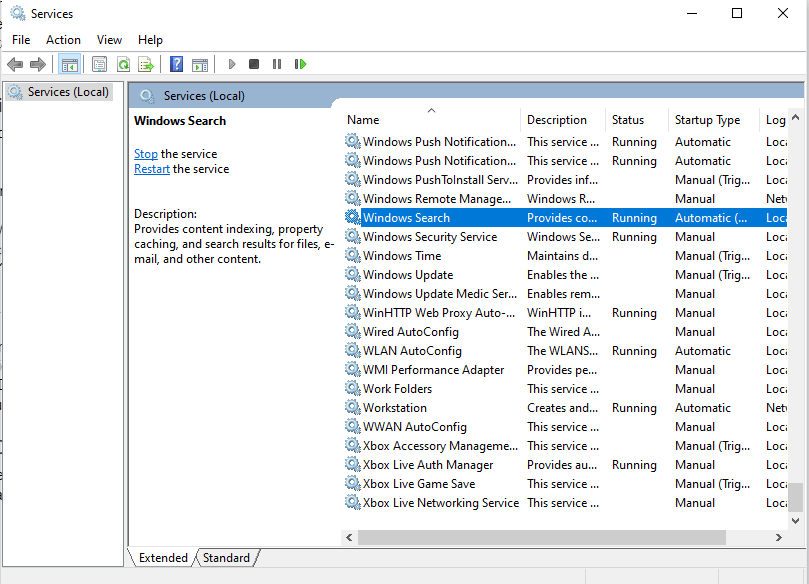Open the View menu
Image resolution: width=809 pixels, height=584 pixels.
(109, 39)
